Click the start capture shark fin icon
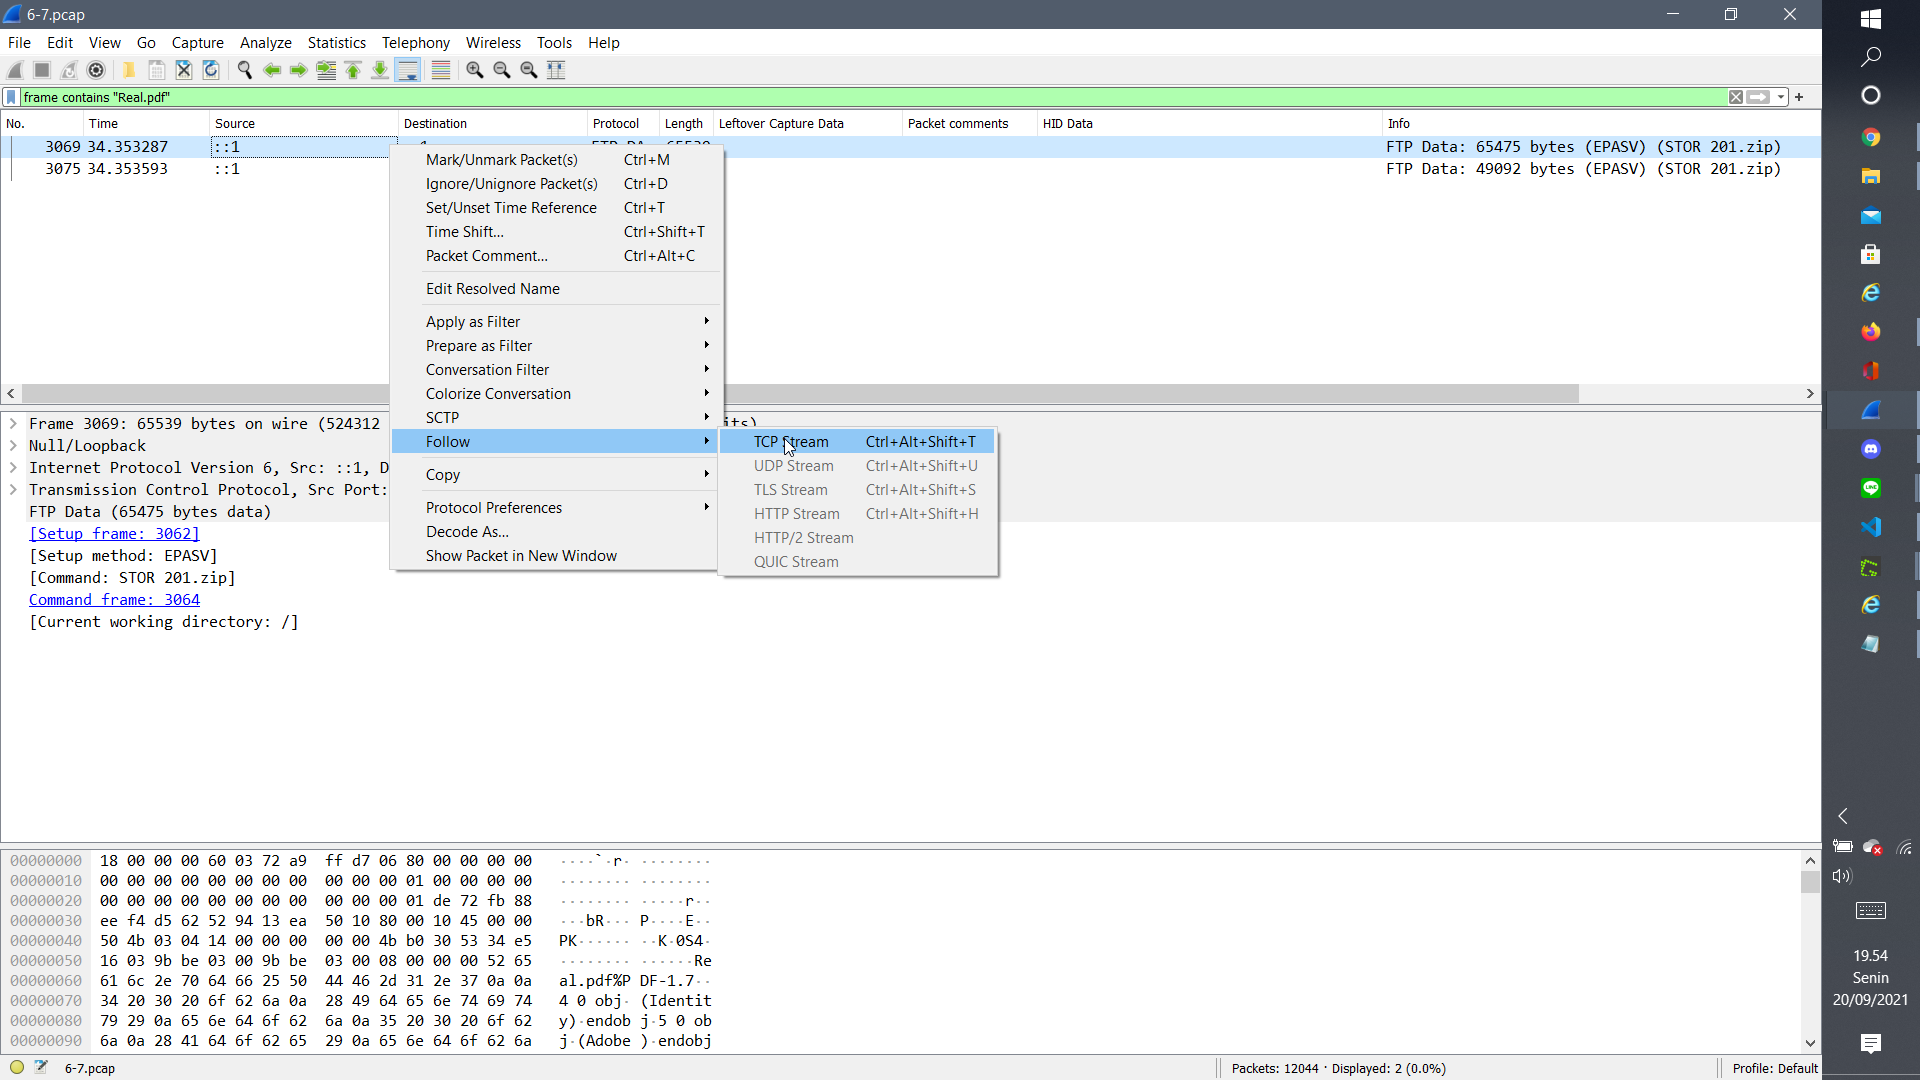The image size is (1920, 1080). pyautogui.click(x=15, y=70)
